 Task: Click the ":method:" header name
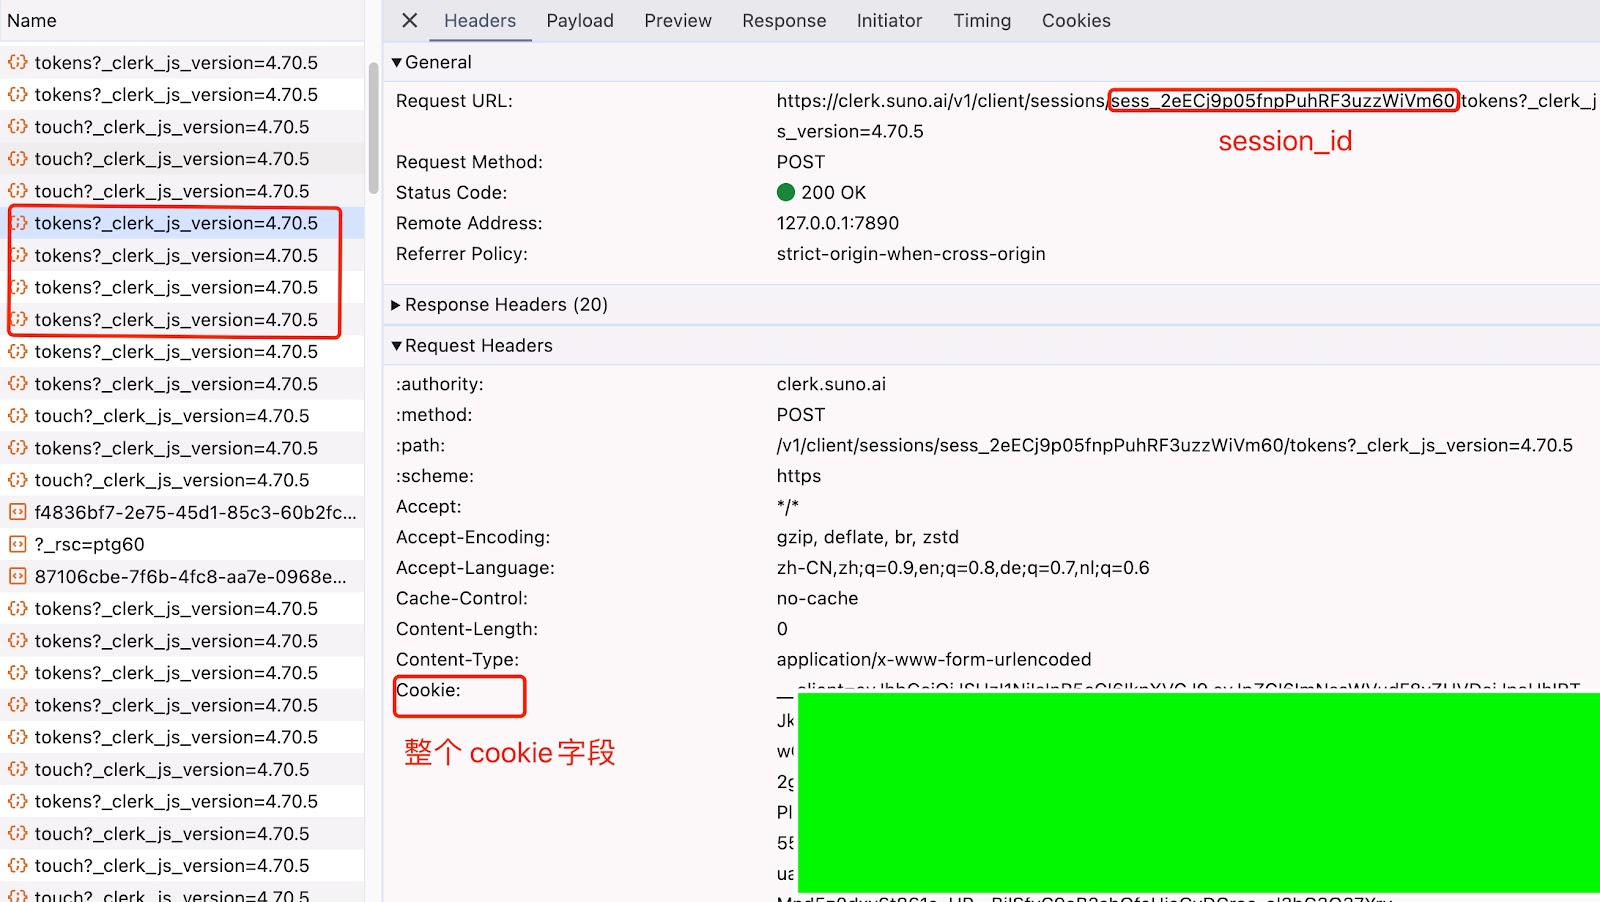pyautogui.click(x=434, y=415)
